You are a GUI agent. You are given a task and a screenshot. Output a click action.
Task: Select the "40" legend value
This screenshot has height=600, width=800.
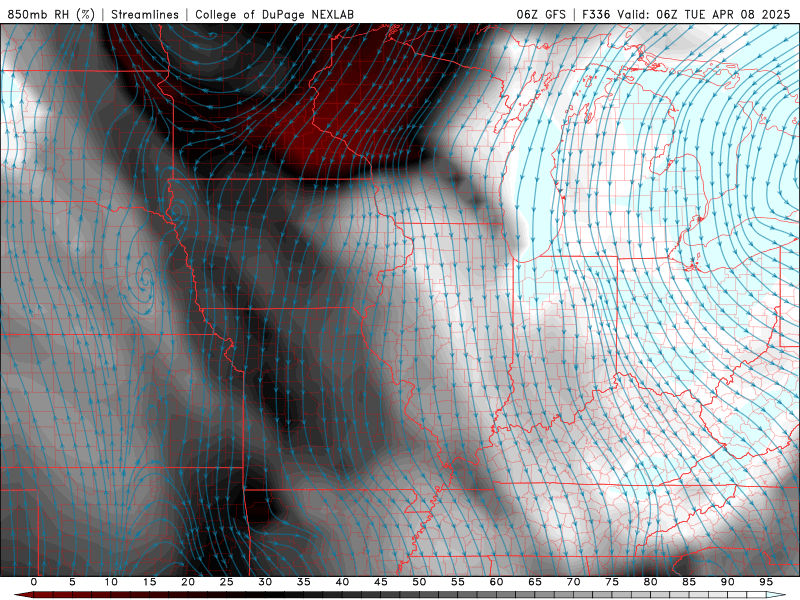tap(342, 582)
